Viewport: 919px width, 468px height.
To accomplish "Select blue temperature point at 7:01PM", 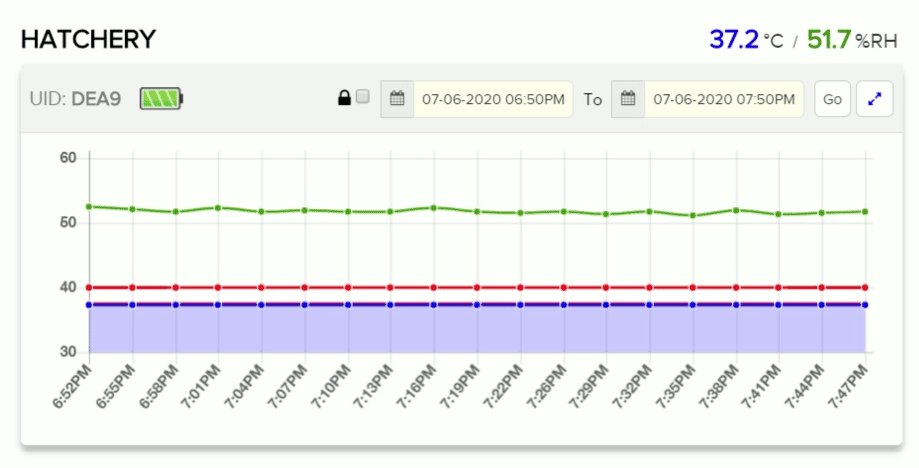I will [x=218, y=304].
